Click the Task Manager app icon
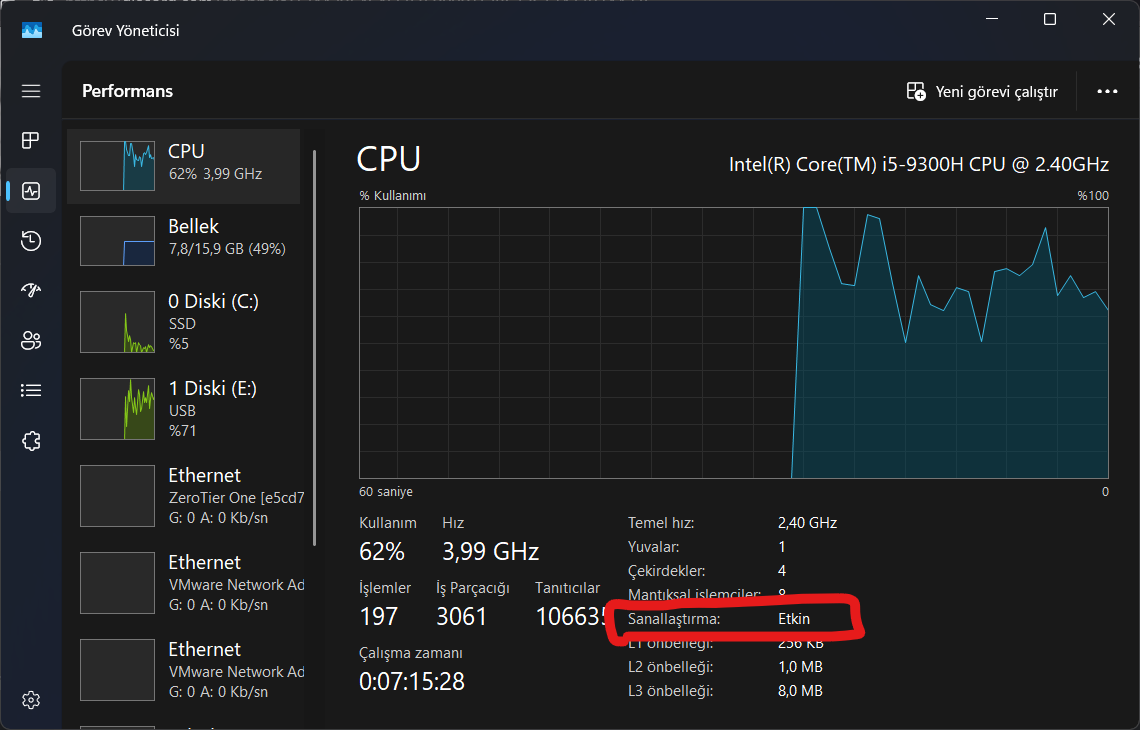Viewport: 1140px width, 730px height. click(x=32, y=31)
